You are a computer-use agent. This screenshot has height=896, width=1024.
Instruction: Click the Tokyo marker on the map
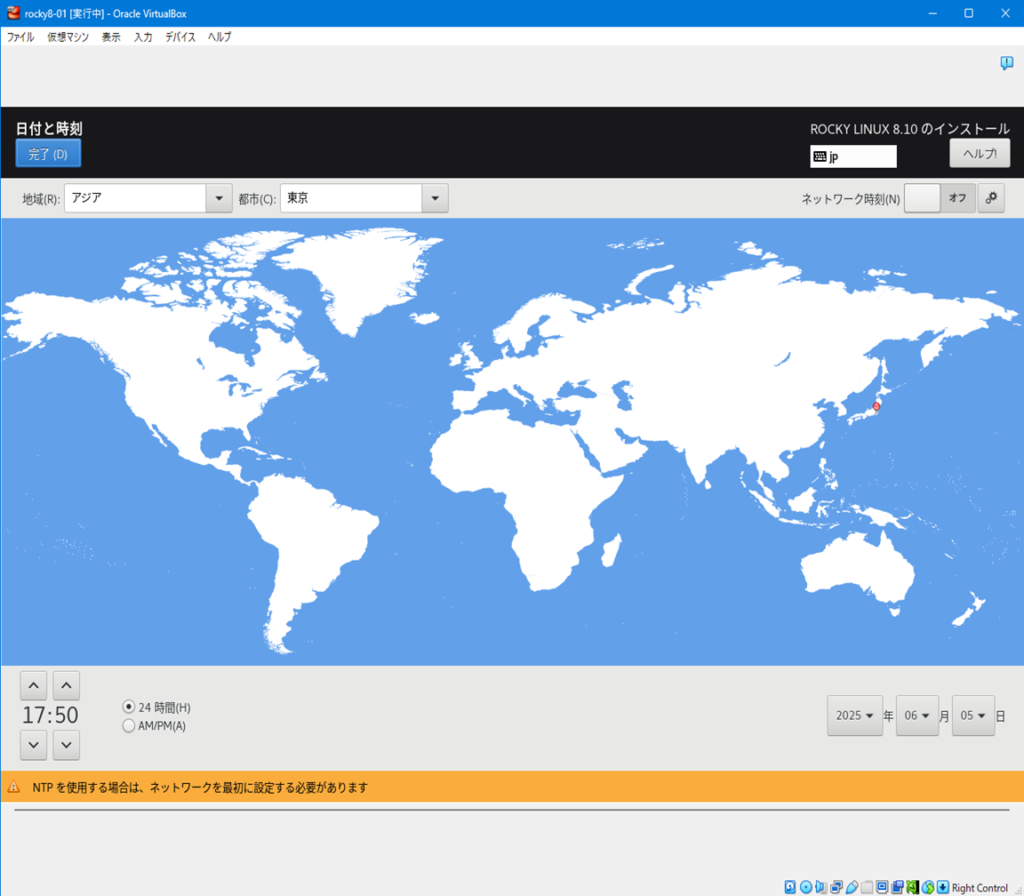click(x=876, y=406)
